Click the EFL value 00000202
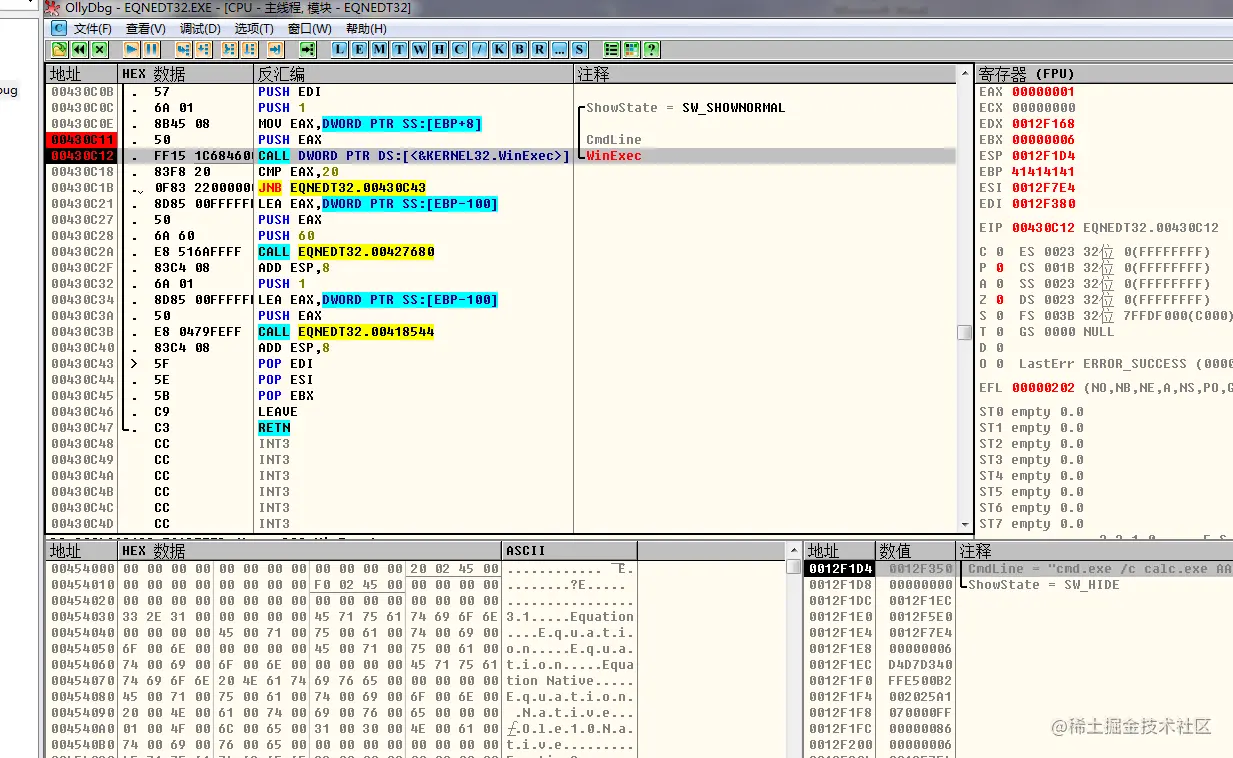The height and width of the screenshot is (758, 1233). point(1044,388)
